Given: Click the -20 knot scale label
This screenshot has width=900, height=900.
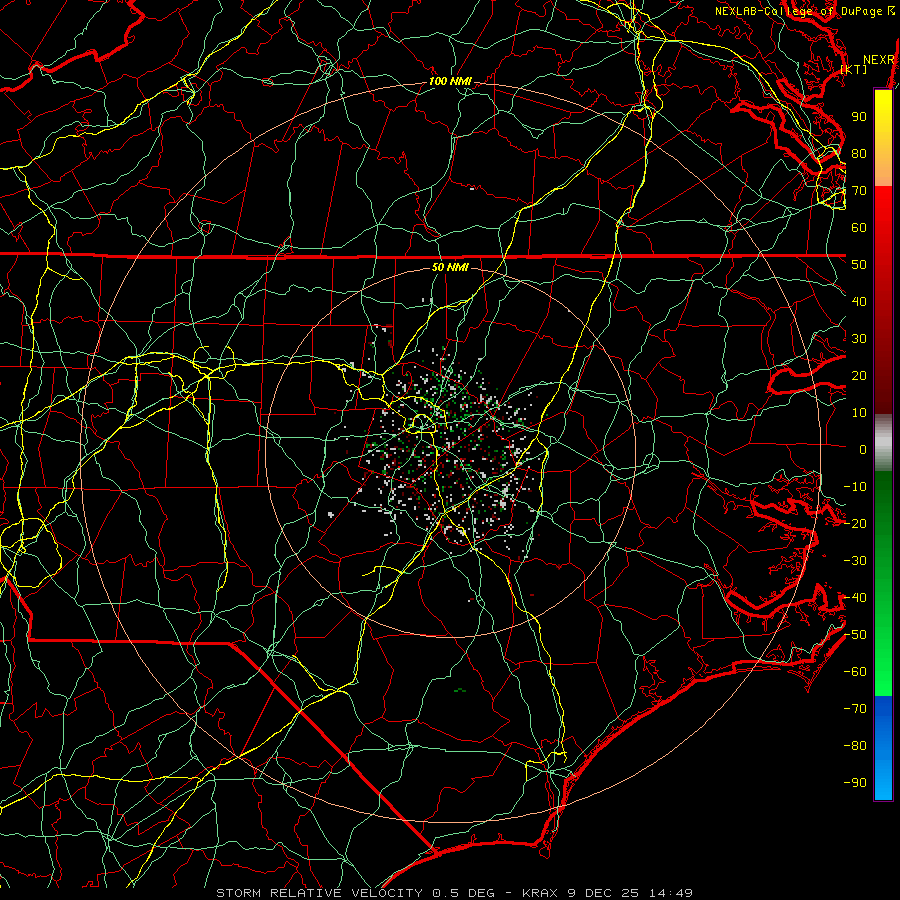Looking at the screenshot, I should 855,524.
